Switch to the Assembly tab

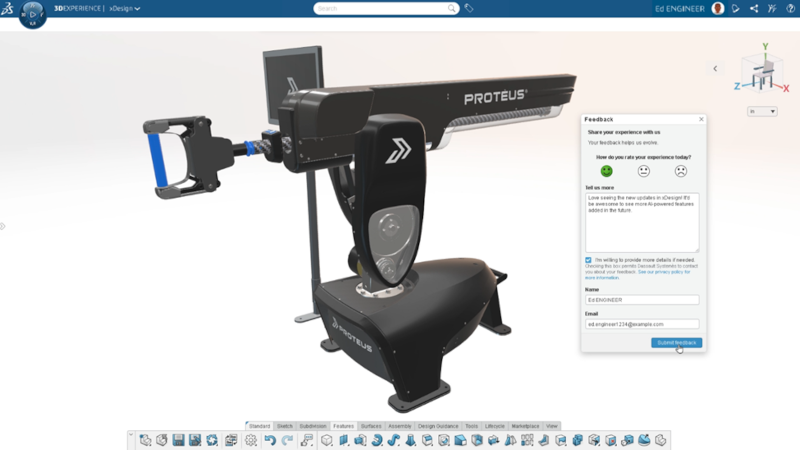pos(399,426)
